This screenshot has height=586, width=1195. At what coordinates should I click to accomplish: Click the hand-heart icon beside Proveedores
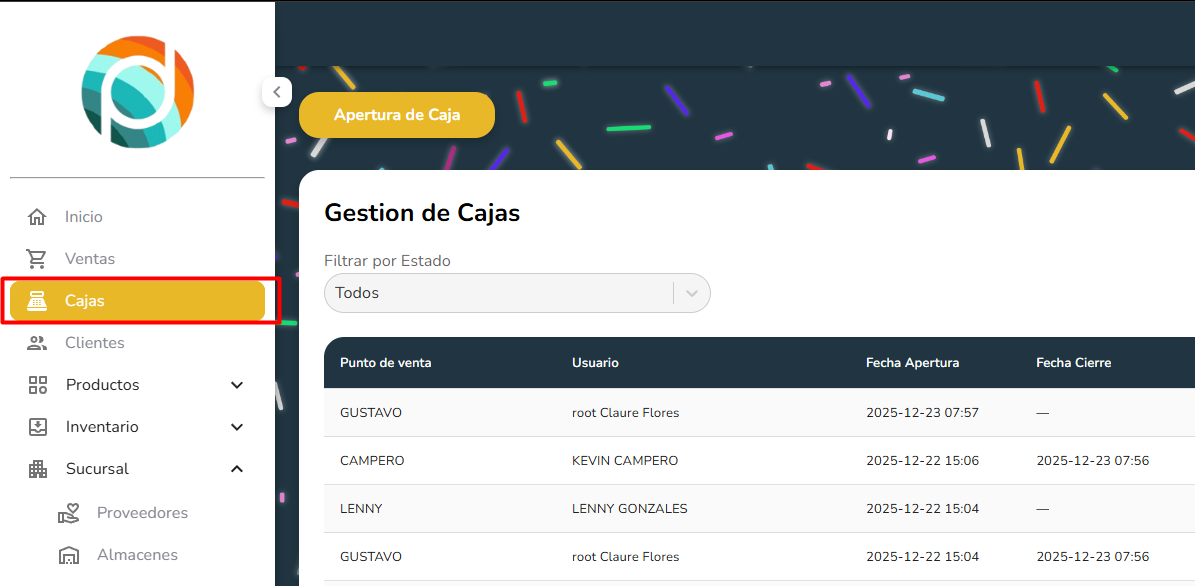68,513
